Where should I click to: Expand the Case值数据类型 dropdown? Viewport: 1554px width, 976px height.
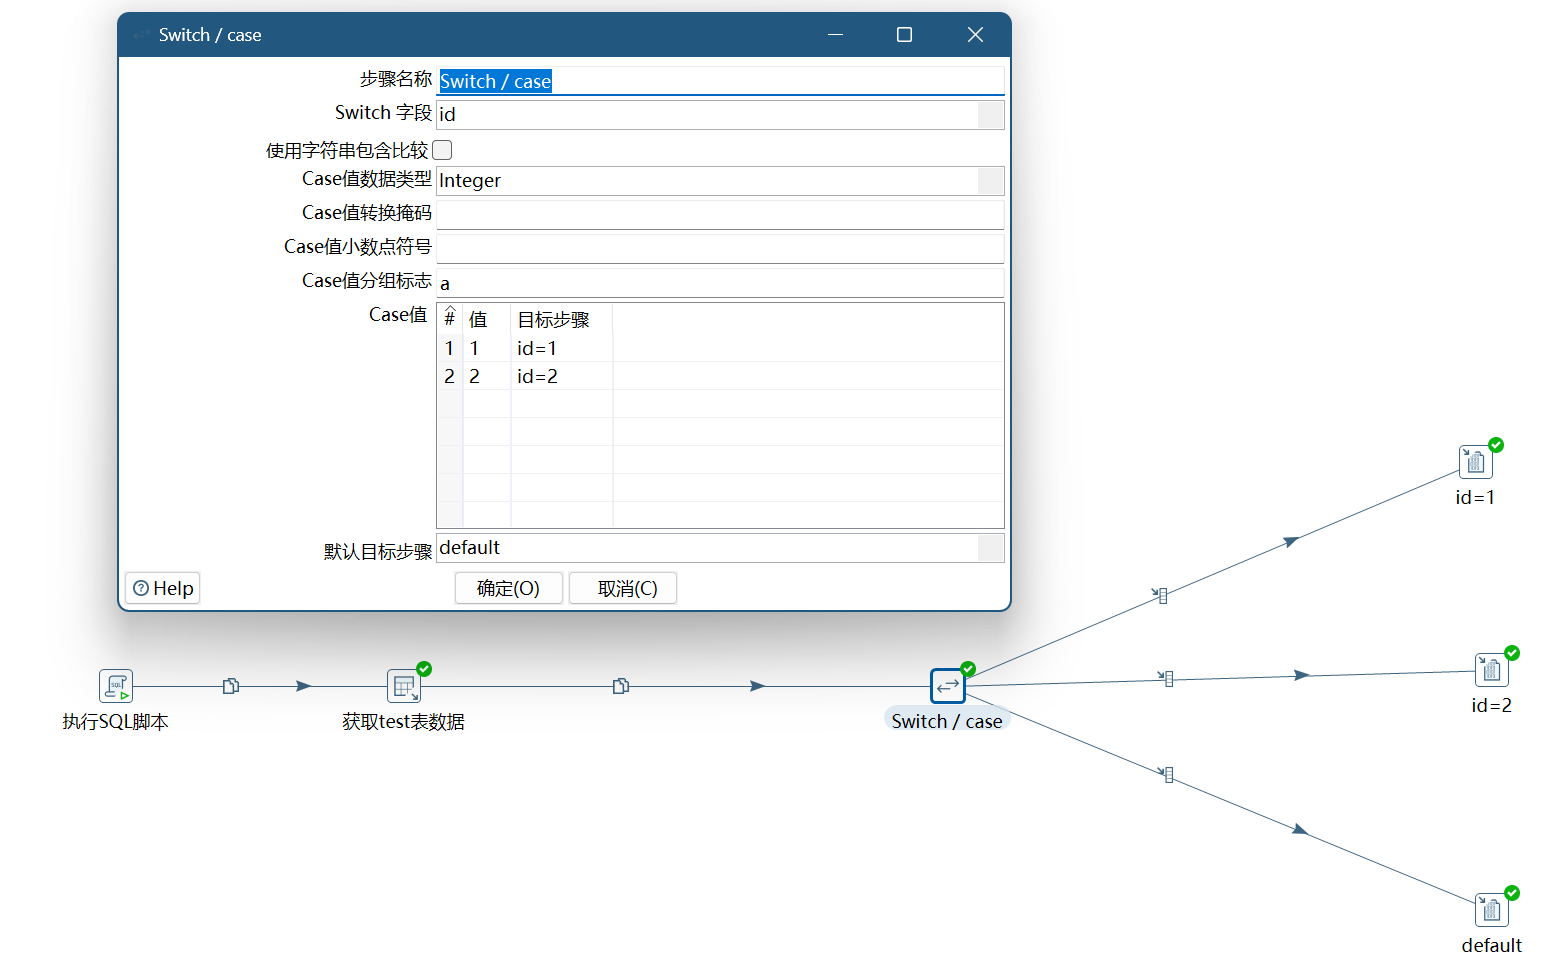pyautogui.click(x=990, y=181)
